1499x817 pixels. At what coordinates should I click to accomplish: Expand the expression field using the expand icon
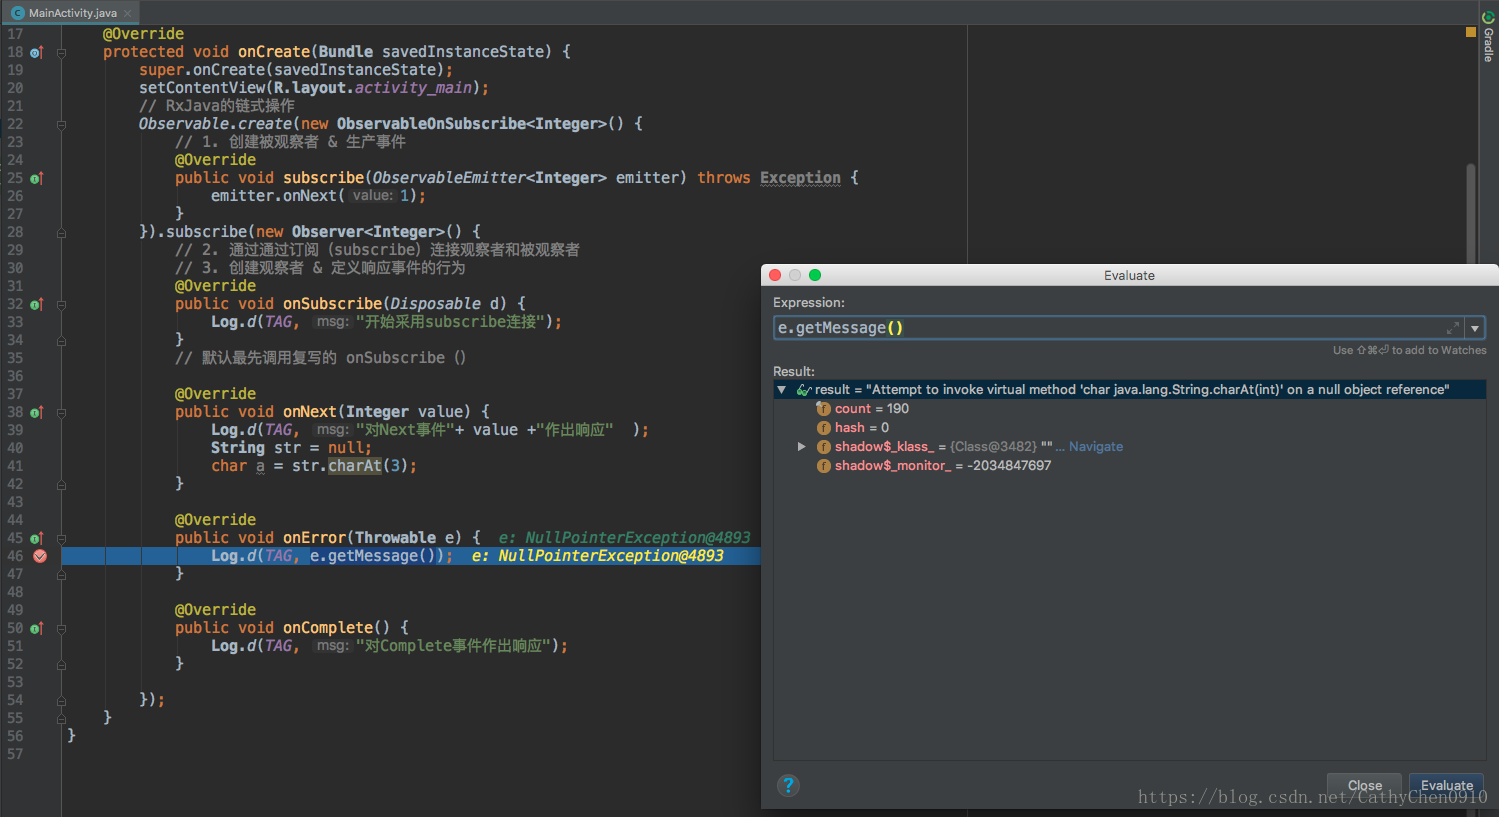point(1453,328)
